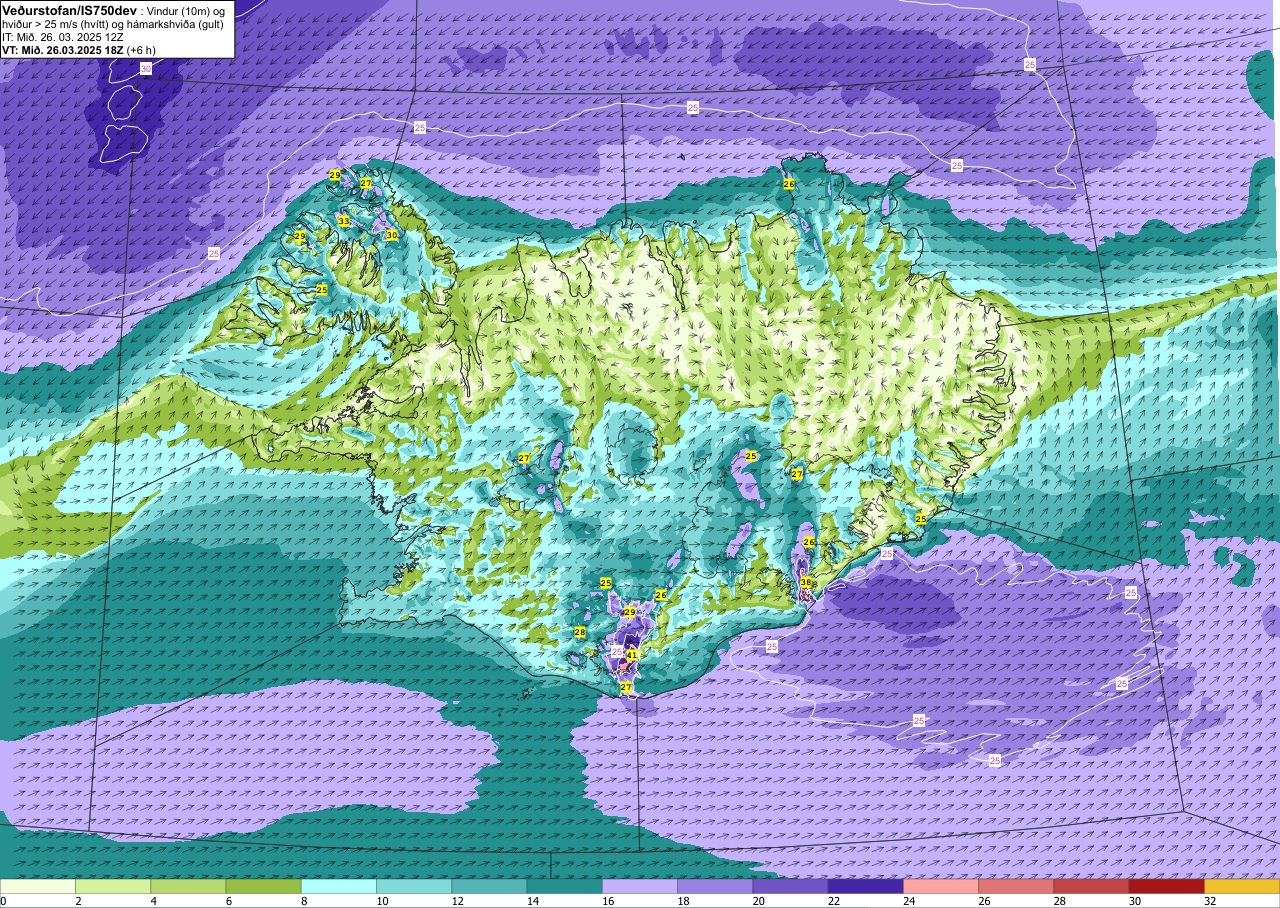Click the yellow gust marker reading 33

(x=343, y=221)
